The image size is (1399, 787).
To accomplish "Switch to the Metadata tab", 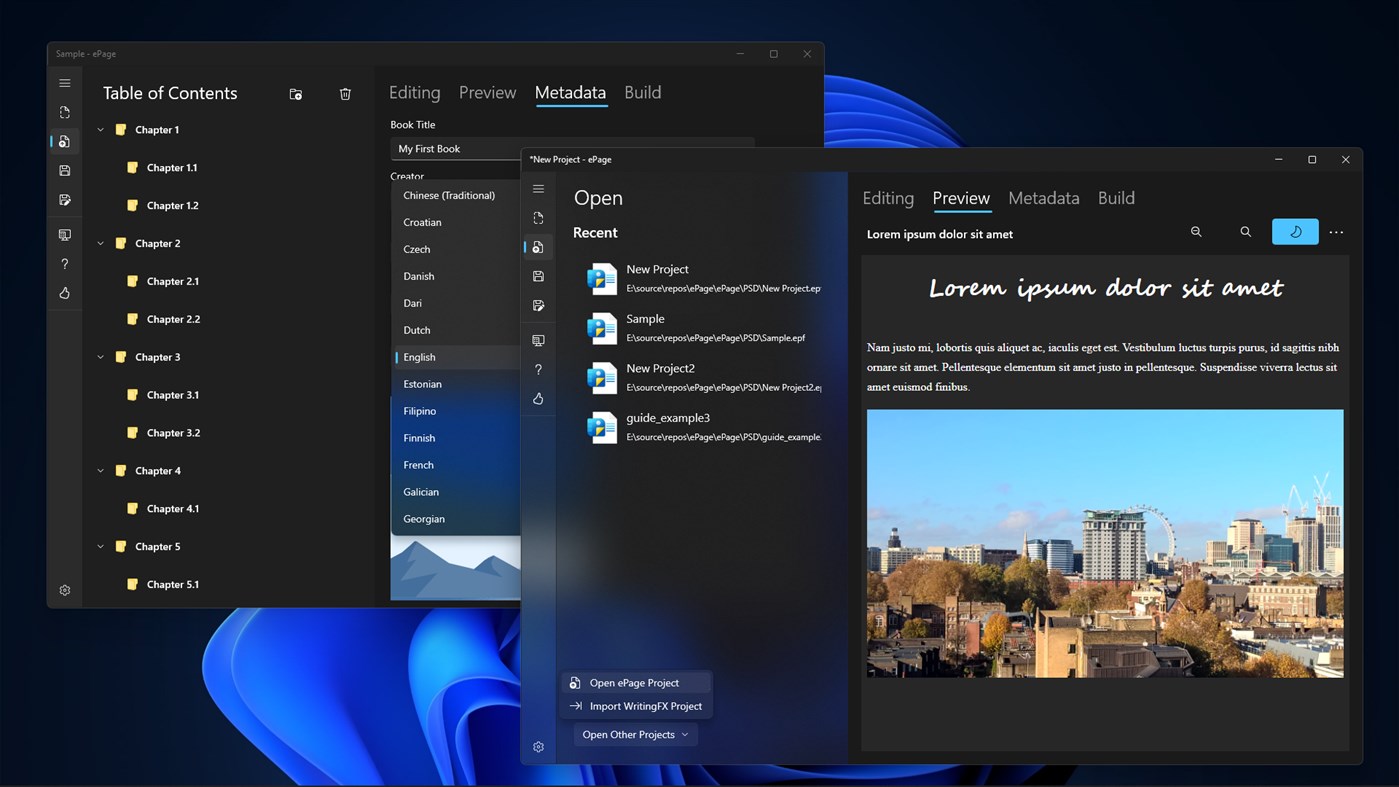I will coord(1043,197).
